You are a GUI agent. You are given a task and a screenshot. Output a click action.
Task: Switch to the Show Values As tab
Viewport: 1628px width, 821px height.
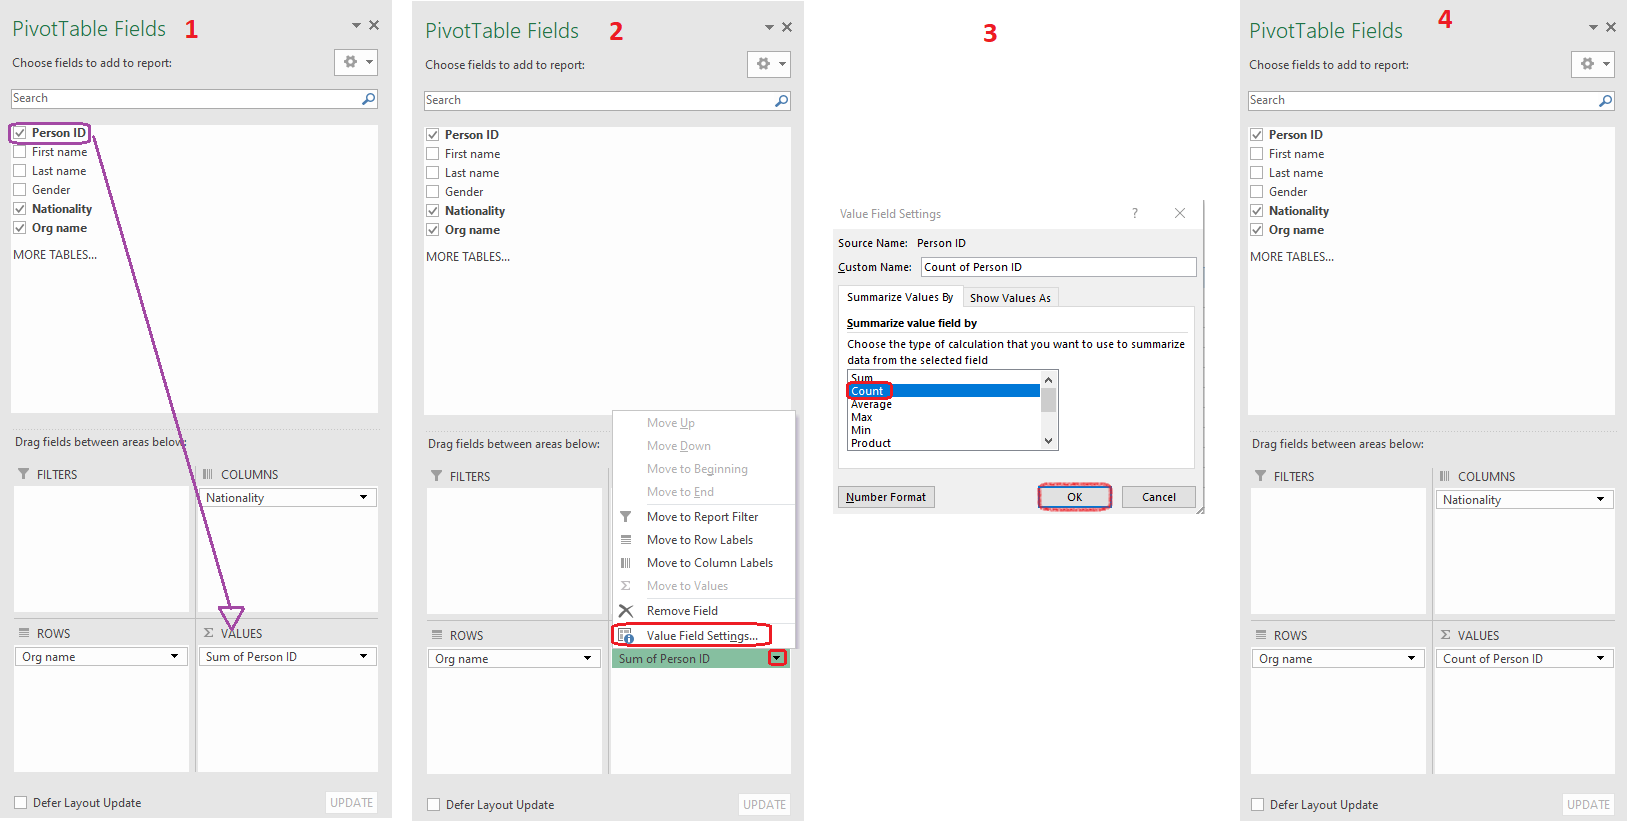[1010, 298]
